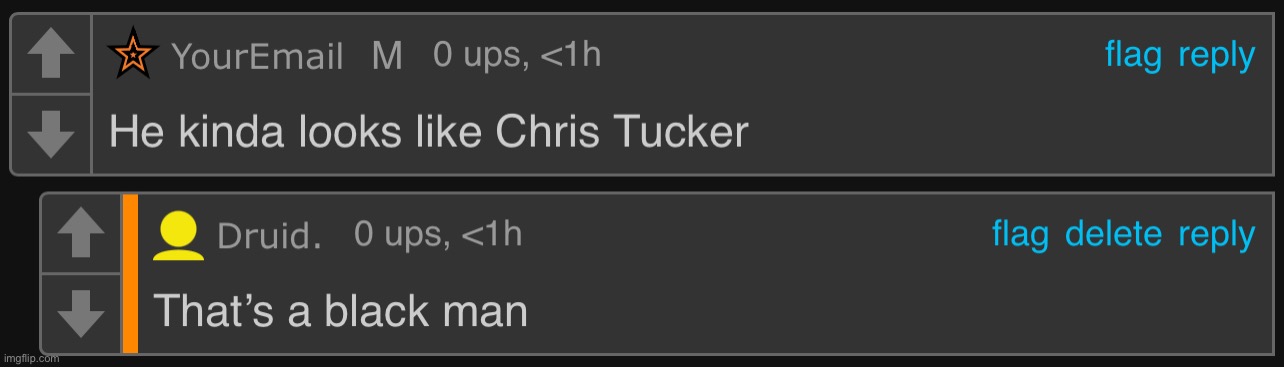The height and width of the screenshot is (367, 1284).
Task: Click the text 'That's a black man'
Action: point(340,311)
